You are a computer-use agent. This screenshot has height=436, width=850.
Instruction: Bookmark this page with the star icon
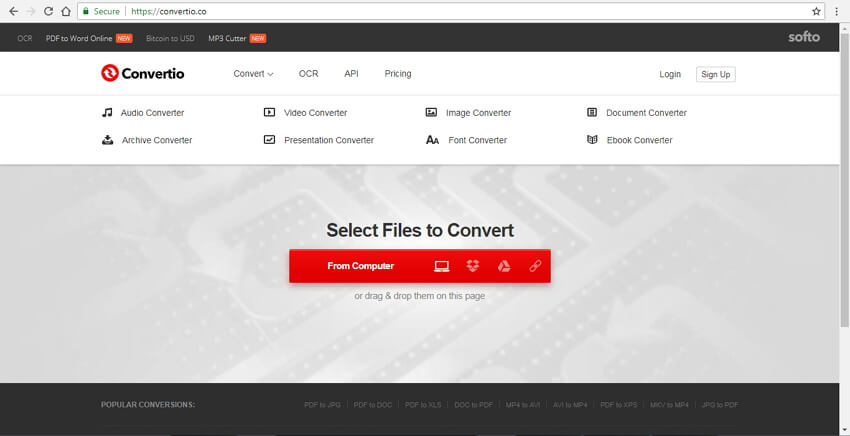[816, 11]
